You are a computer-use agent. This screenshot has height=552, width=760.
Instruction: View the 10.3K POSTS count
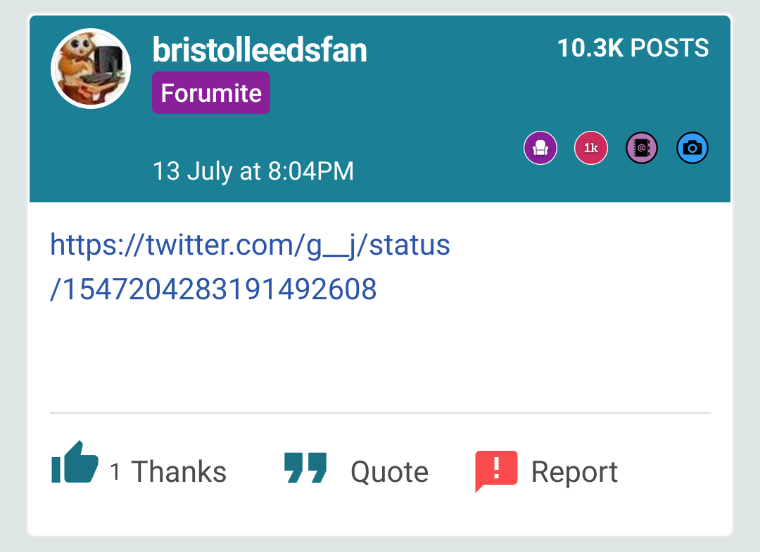pos(633,48)
